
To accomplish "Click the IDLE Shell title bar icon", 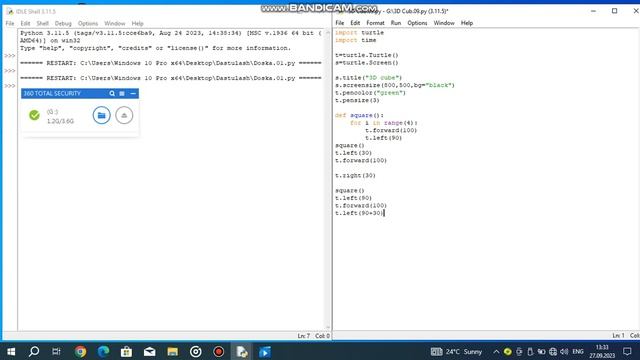I will coord(9,11).
